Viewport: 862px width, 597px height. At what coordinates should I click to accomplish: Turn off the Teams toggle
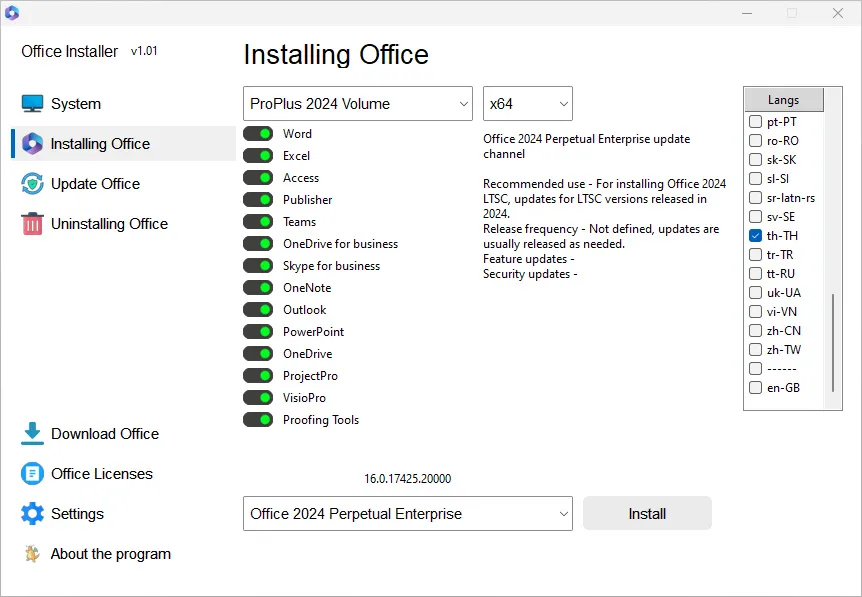pos(258,222)
